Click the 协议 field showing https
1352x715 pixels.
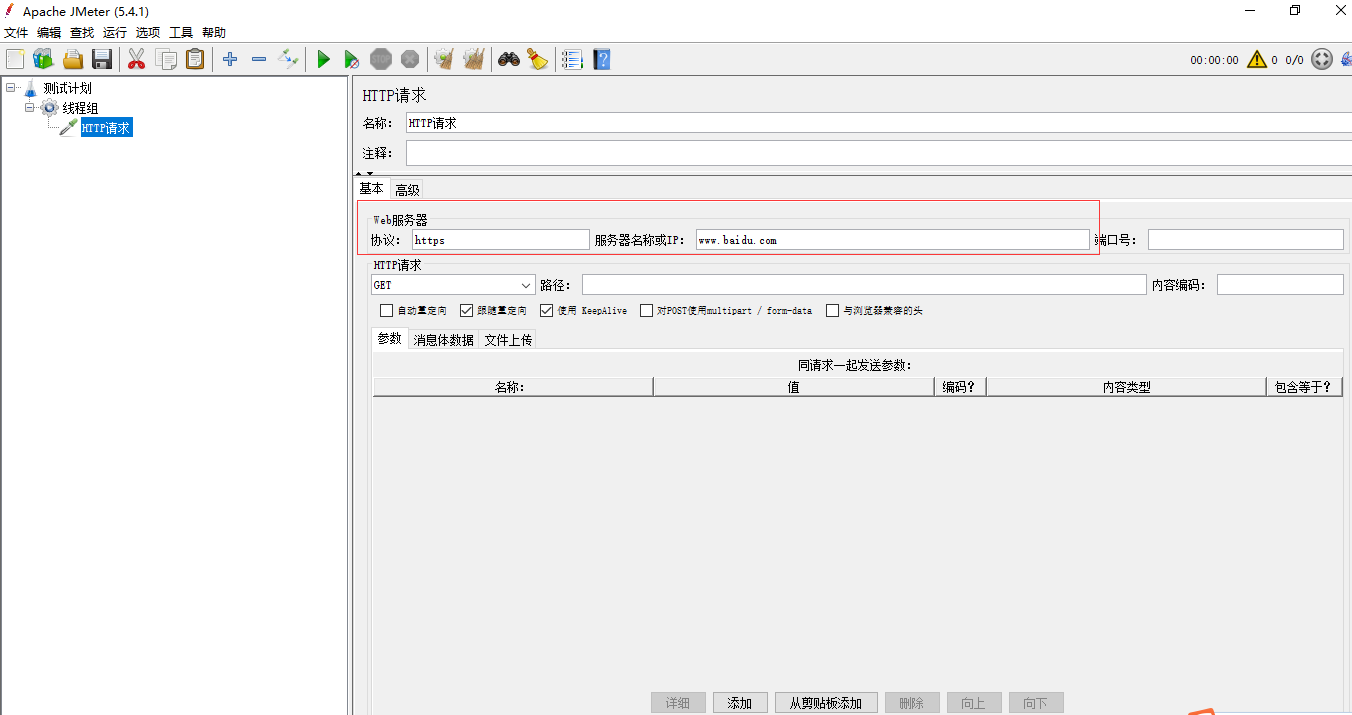501,240
